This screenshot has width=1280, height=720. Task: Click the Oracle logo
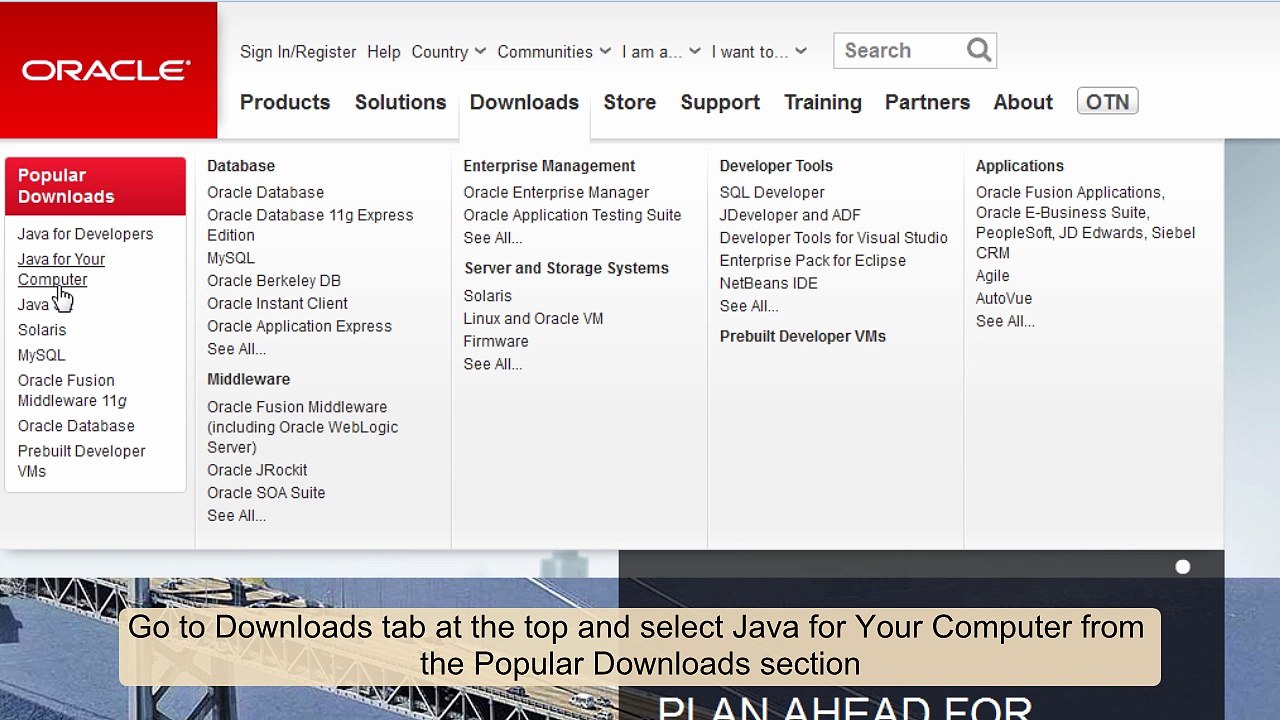point(106,70)
